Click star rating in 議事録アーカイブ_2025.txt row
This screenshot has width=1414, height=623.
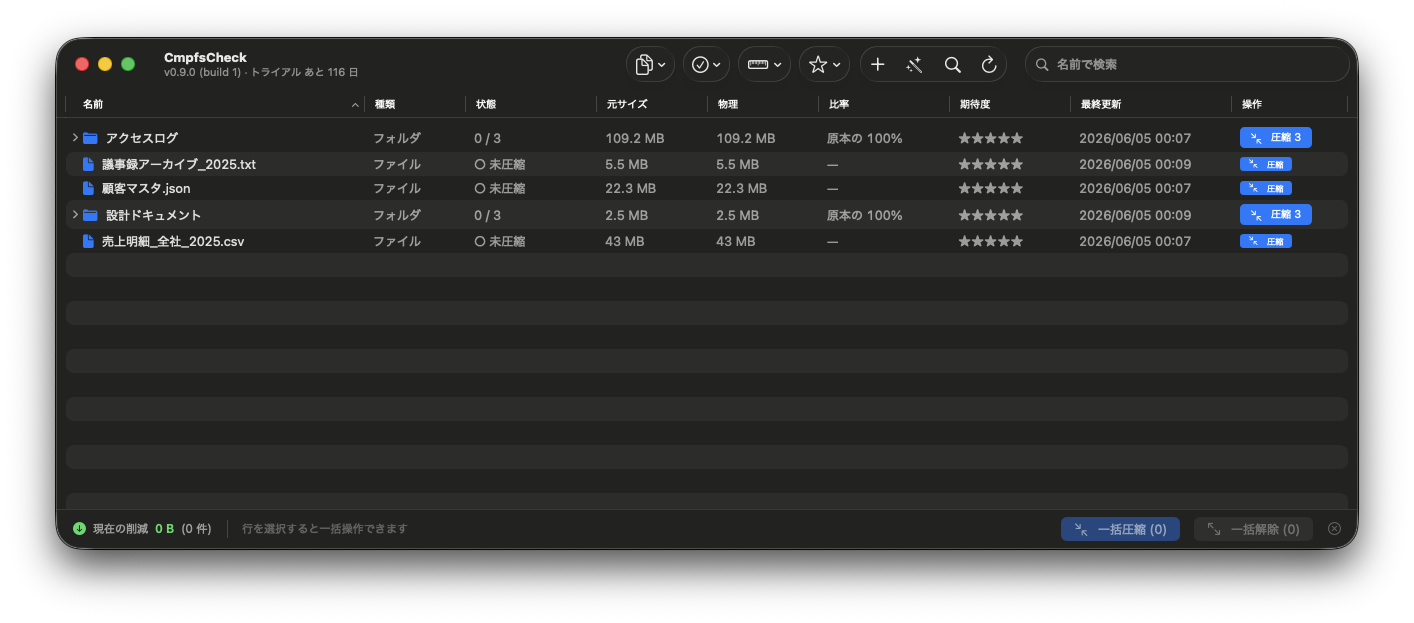(x=991, y=164)
